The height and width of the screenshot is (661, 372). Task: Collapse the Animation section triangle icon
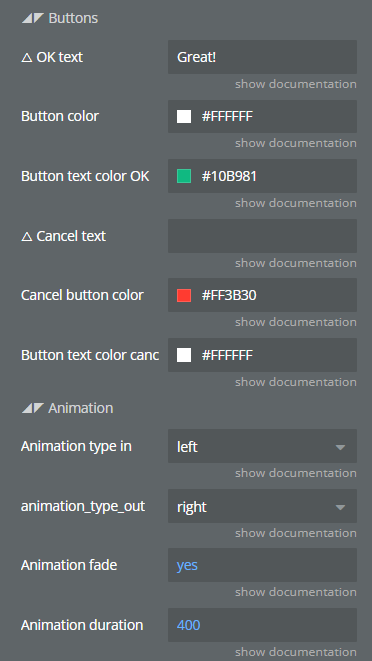[x=33, y=408]
